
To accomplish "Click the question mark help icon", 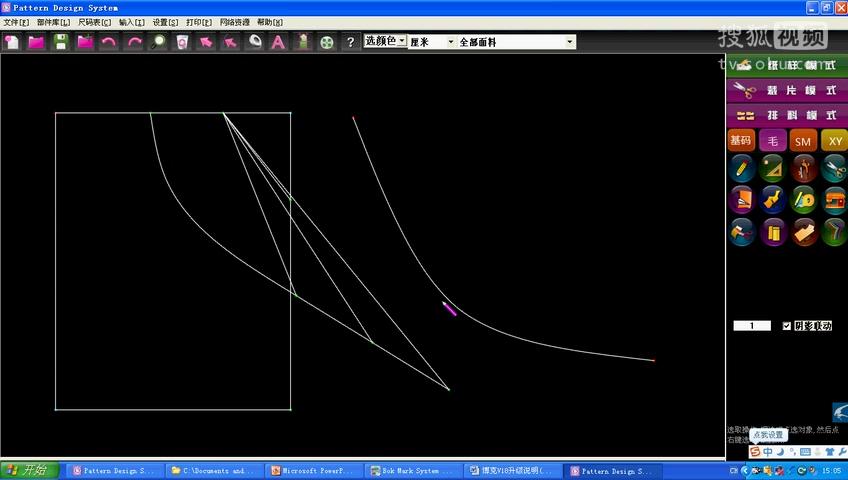I will tap(350, 42).
